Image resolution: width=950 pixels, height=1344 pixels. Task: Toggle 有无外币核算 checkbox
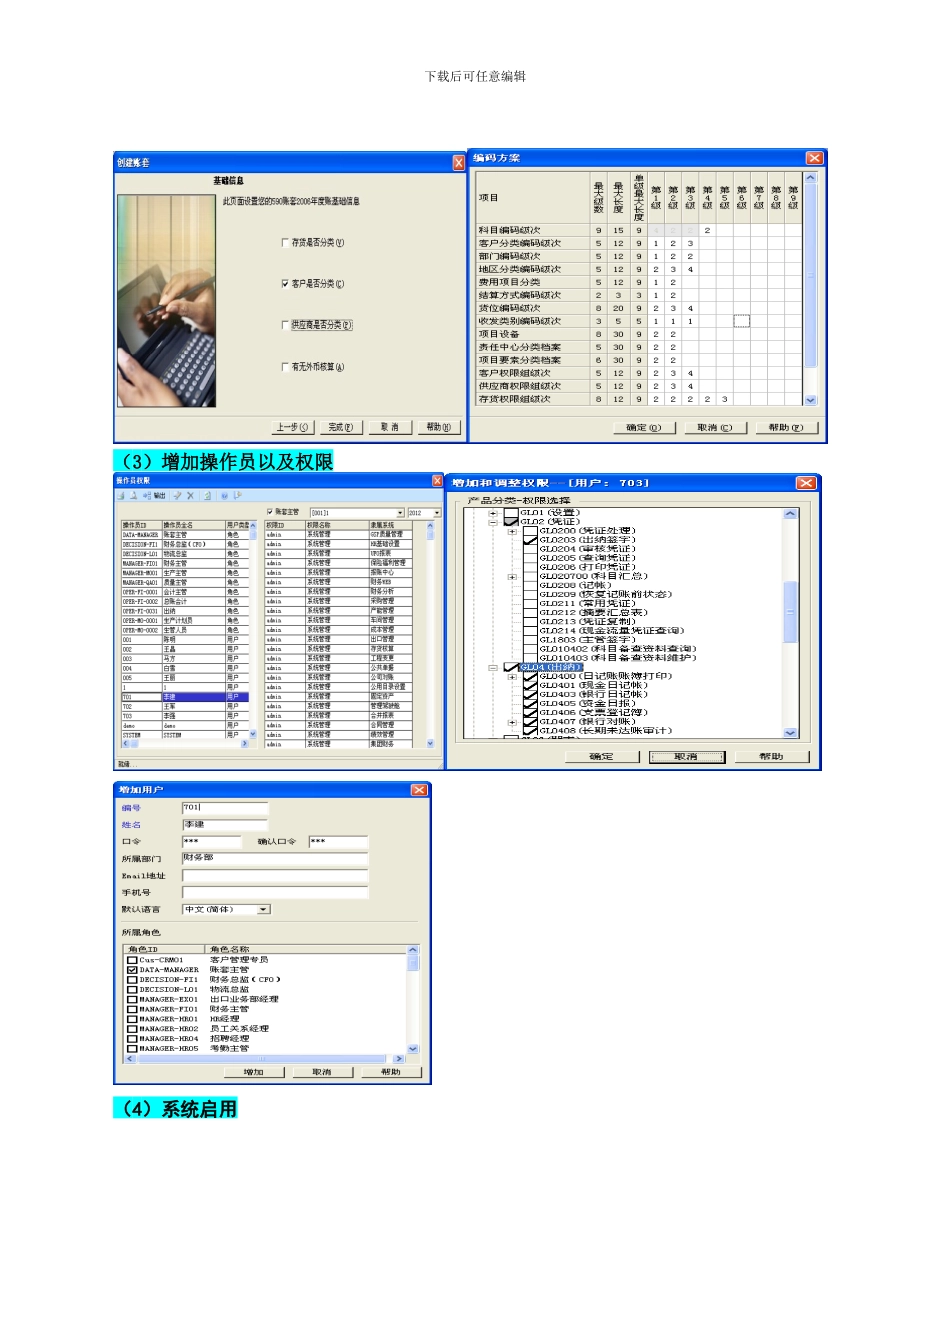tap(285, 367)
